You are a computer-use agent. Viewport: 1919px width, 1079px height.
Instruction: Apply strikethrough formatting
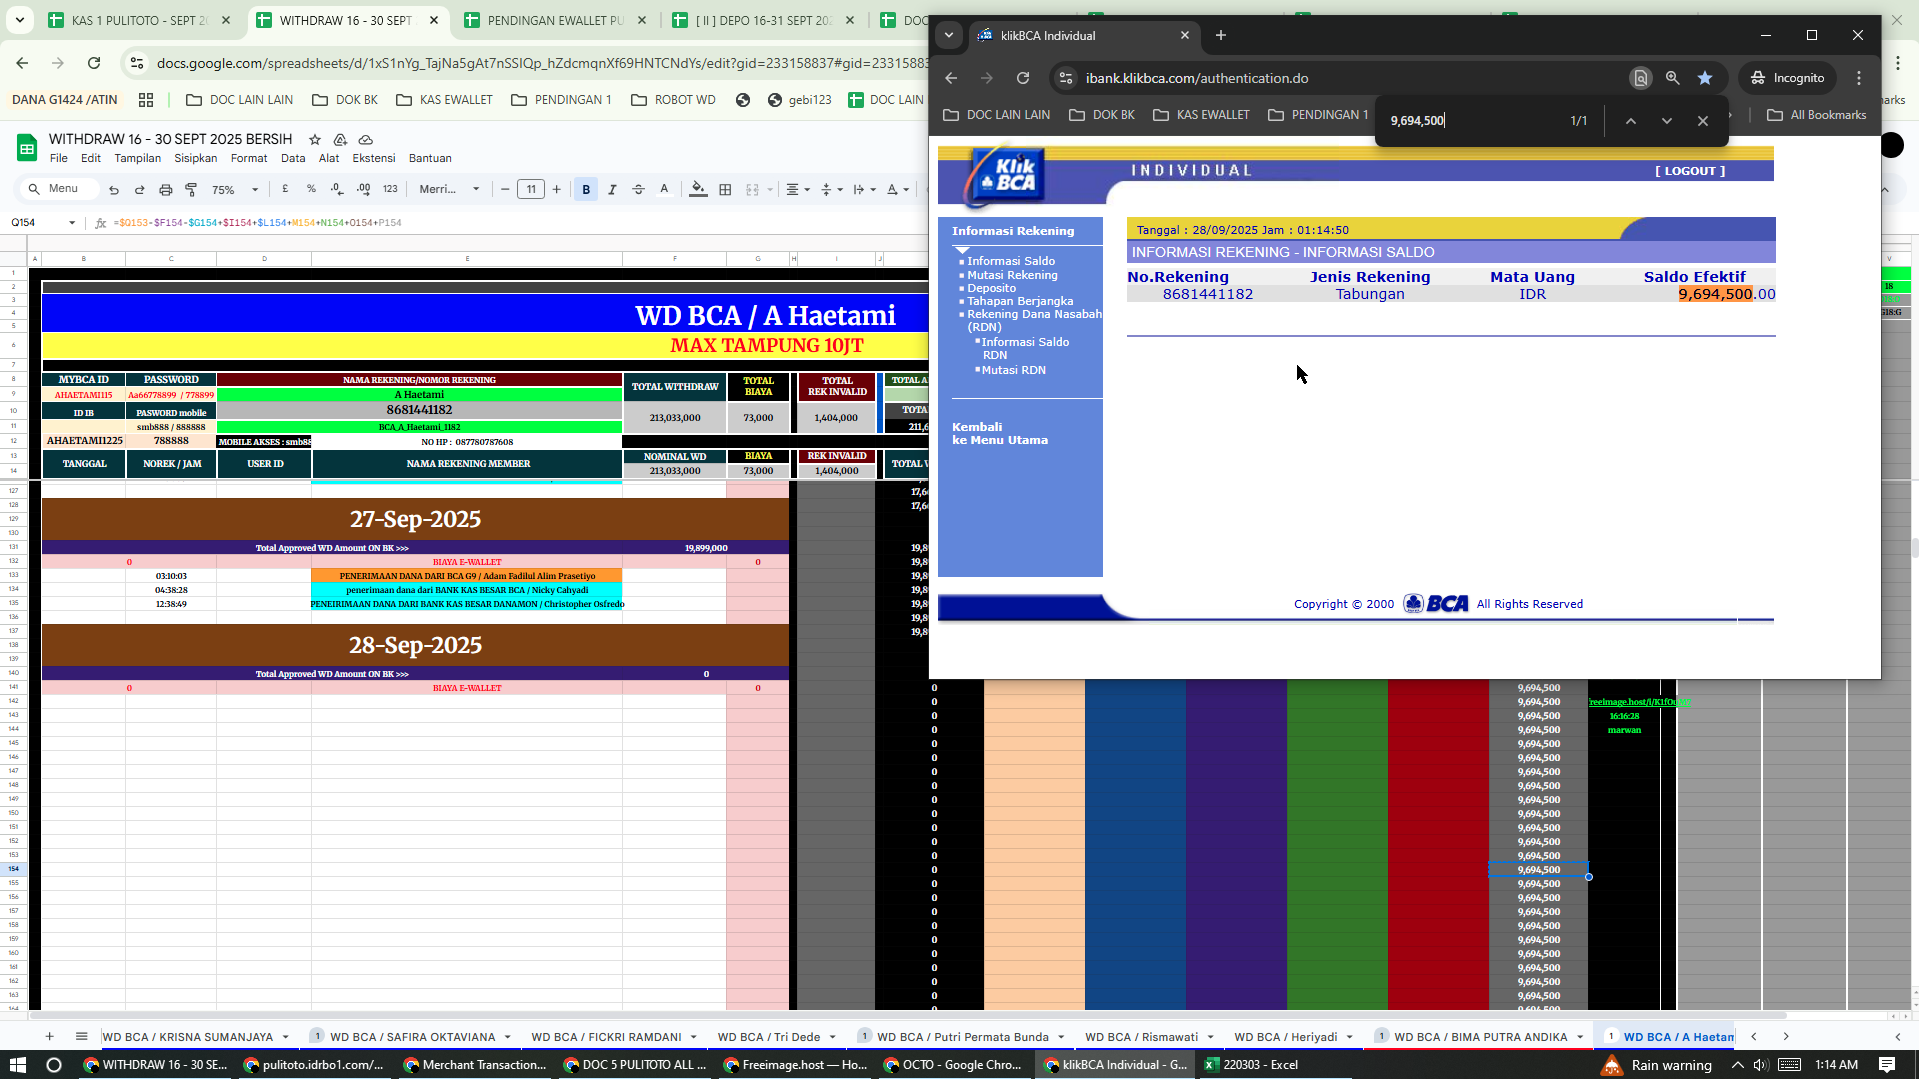click(638, 189)
